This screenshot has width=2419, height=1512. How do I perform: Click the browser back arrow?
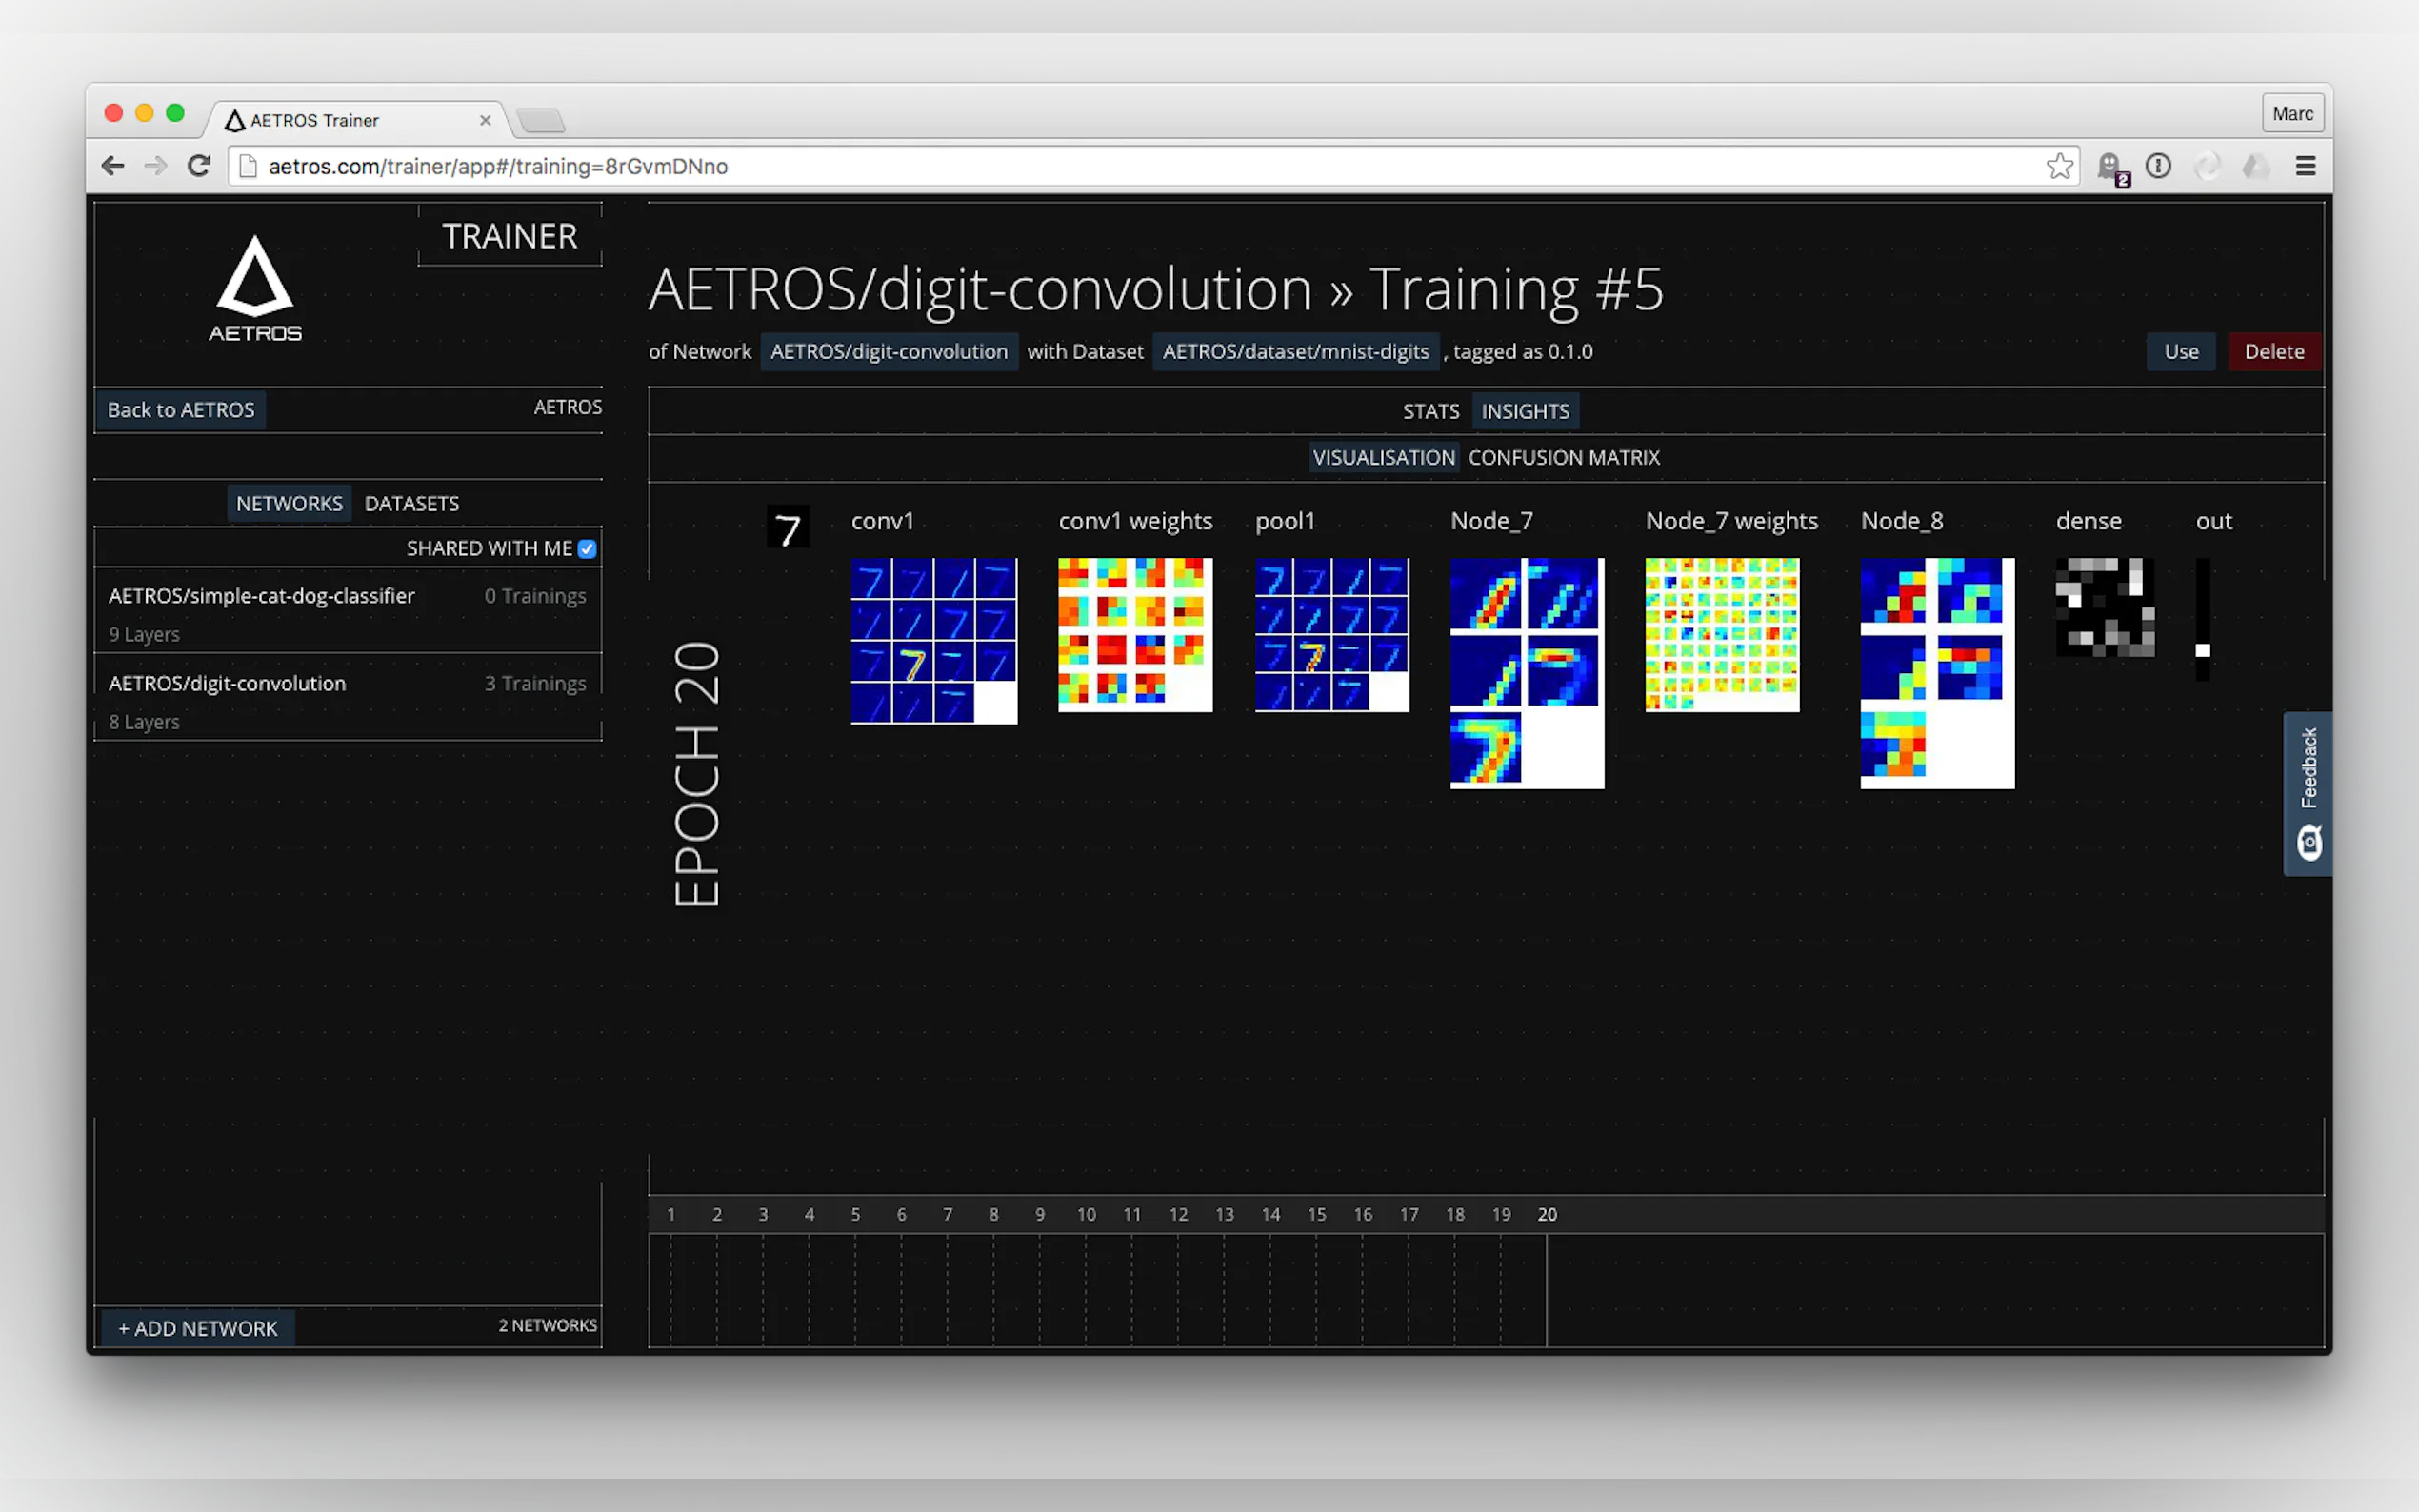click(113, 166)
